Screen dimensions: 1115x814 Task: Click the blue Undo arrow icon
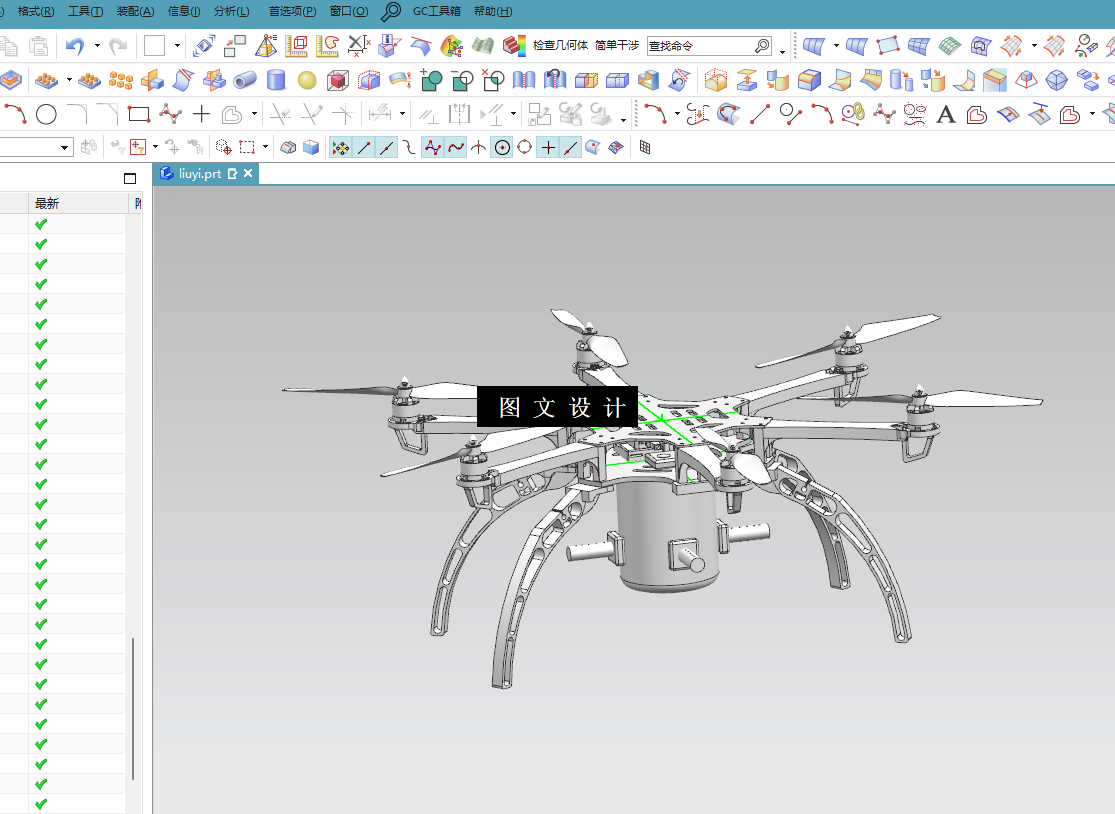click(75, 46)
